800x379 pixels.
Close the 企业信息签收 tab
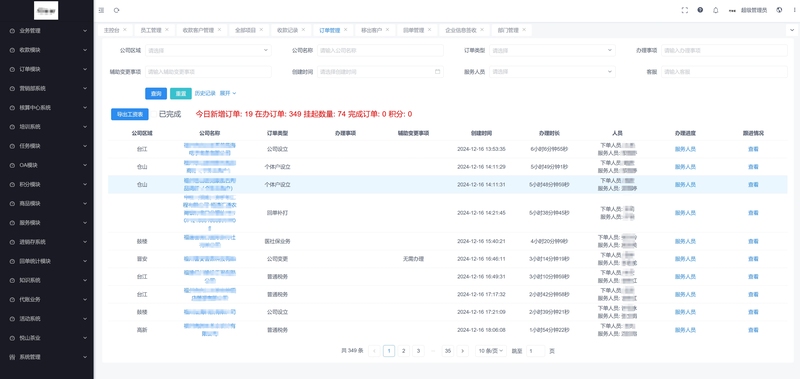pos(482,30)
